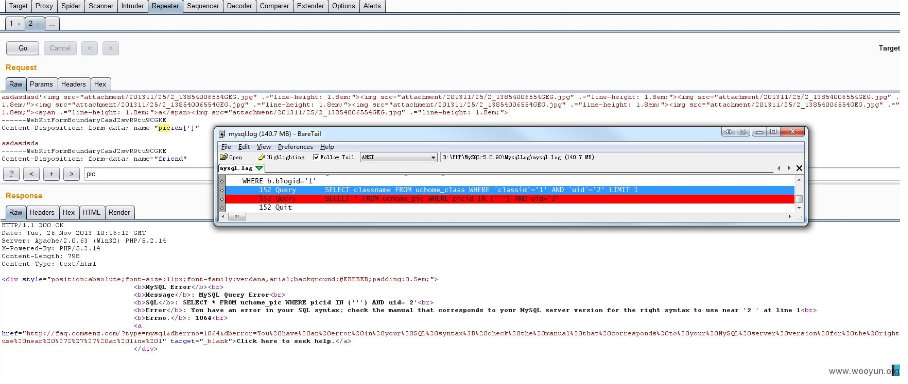
Task: Switch to Burp Sequencer tab
Action: [x=203, y=6]
